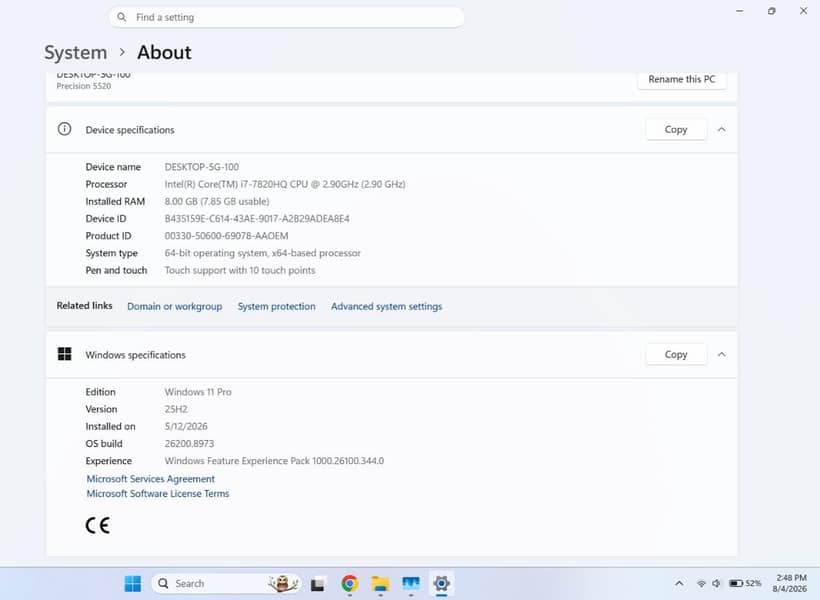Select the 64-bit operating system text
Viewport: 820px width, 600px height.
pyautogui.click(x=263, y=253)
